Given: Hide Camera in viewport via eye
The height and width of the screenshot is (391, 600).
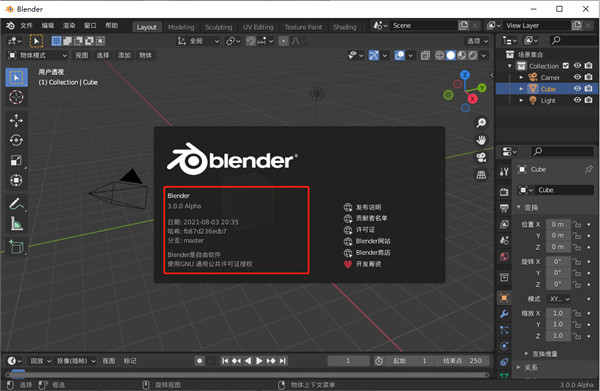Looking at the screenshot, I should coord(577,77).
